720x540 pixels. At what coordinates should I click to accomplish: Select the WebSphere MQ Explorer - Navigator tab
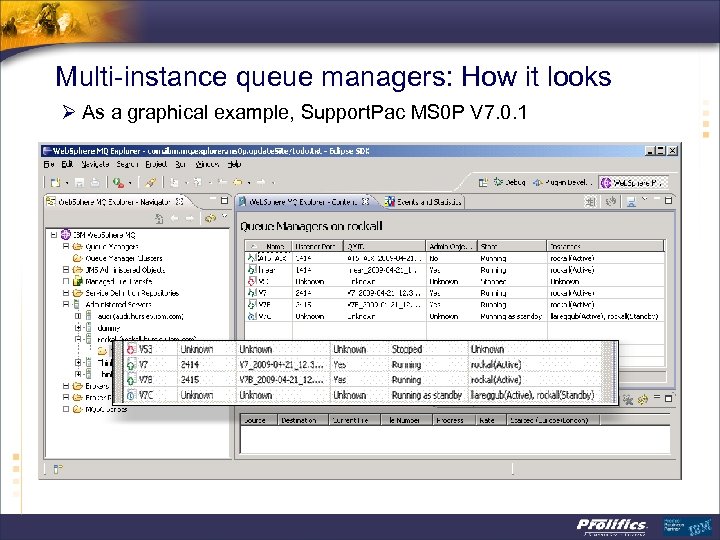click(115, 202)
